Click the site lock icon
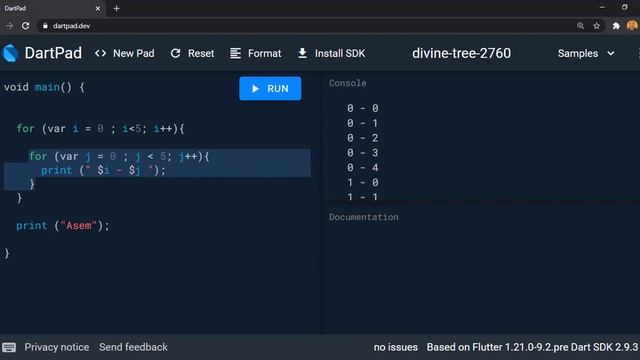The height and width of the screenshot is (360, 640). 45,26
